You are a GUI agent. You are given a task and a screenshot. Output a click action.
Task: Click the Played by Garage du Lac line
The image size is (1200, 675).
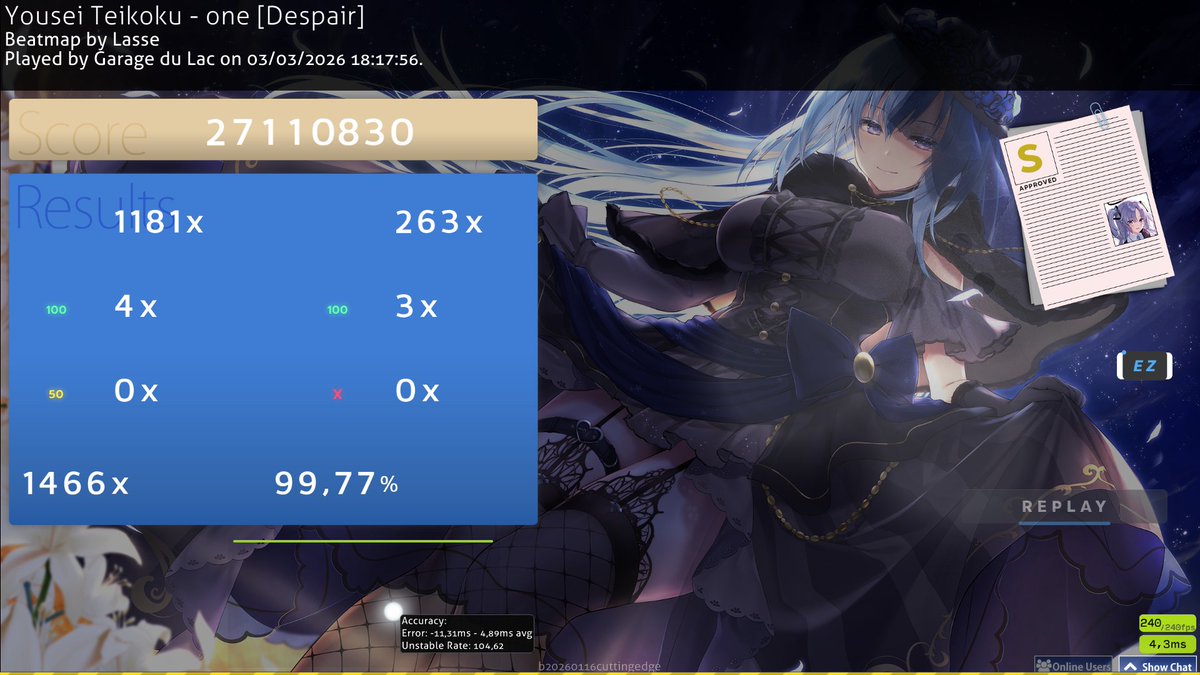coord(214,58)
